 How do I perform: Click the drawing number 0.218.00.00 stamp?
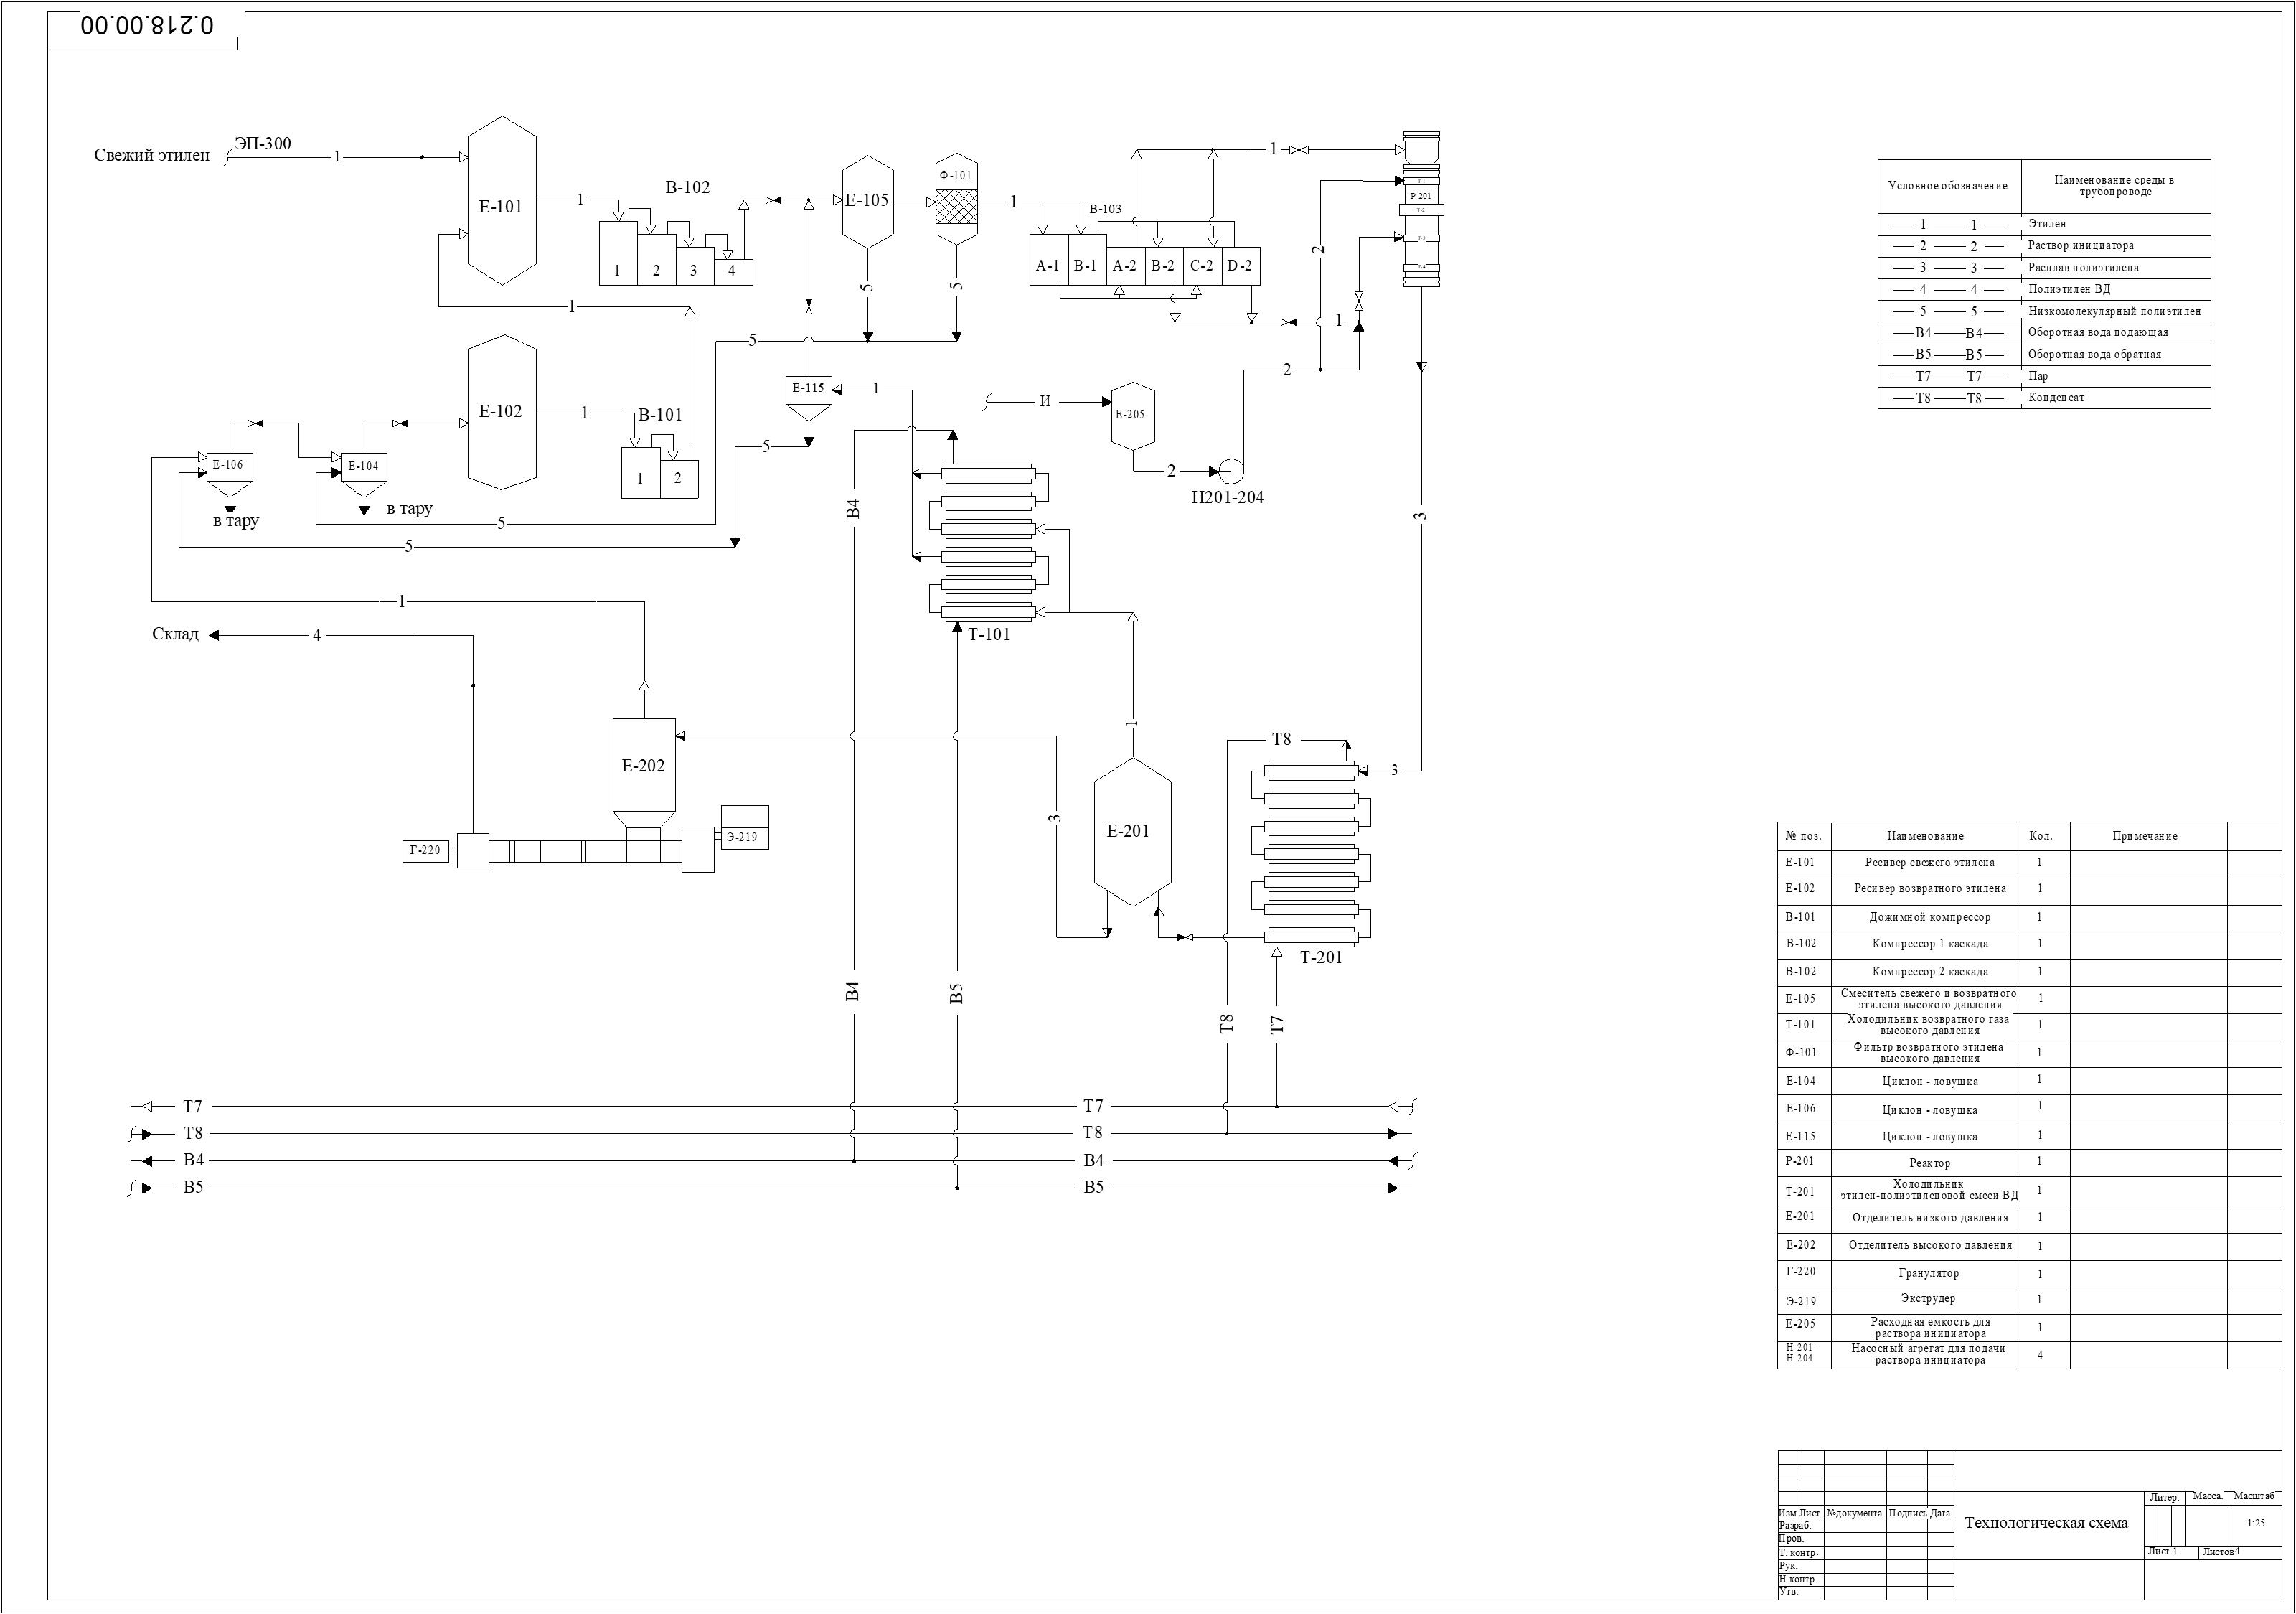click(x=147, y=26)
